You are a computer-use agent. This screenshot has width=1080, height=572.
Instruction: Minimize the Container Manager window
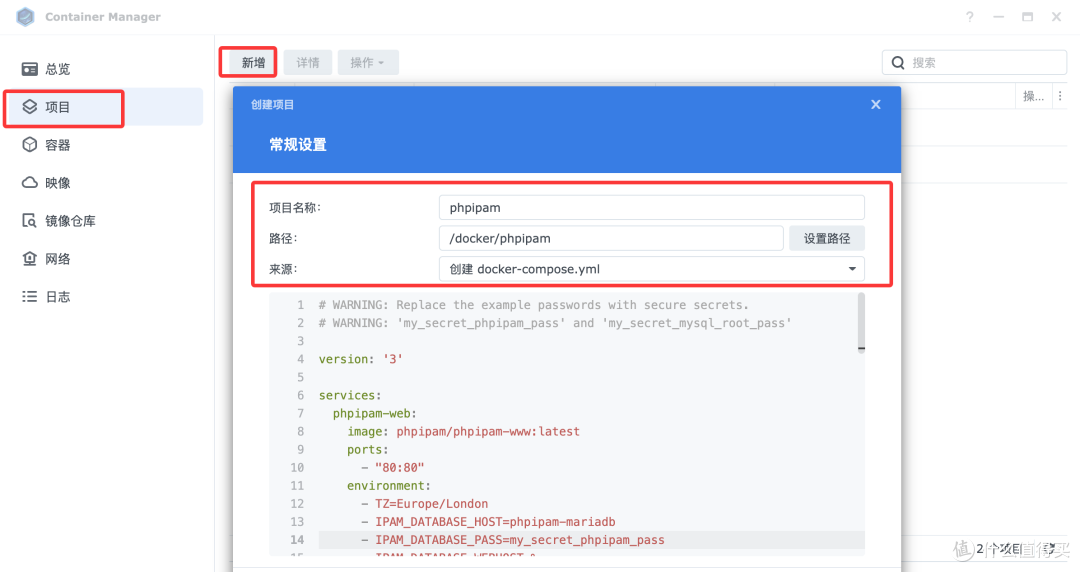coord(999,17)
